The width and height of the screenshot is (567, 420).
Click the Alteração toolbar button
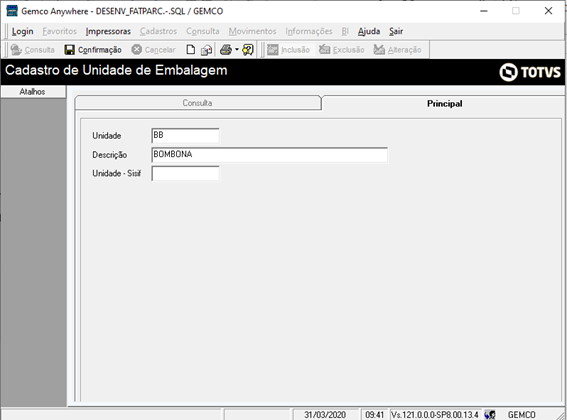tap(397, 50)
